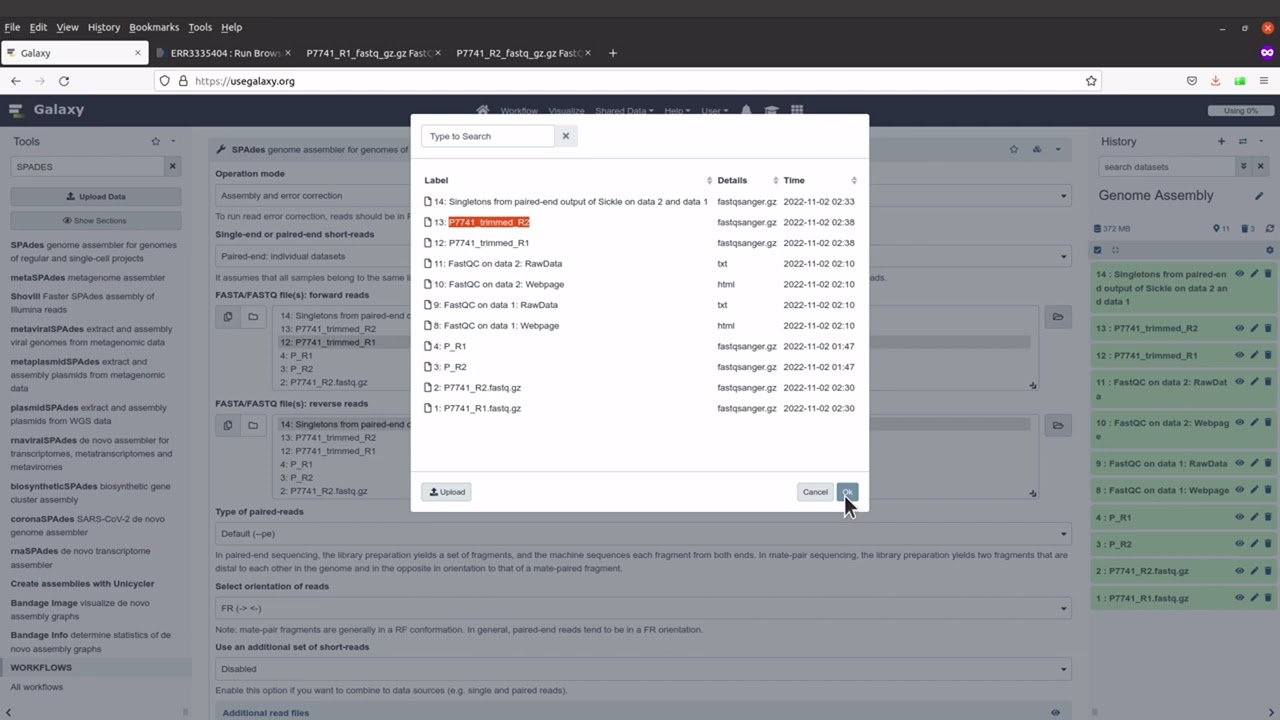Clear the search datasets field
This screenshot has width=1280, height=720.
coord(1260,167)
